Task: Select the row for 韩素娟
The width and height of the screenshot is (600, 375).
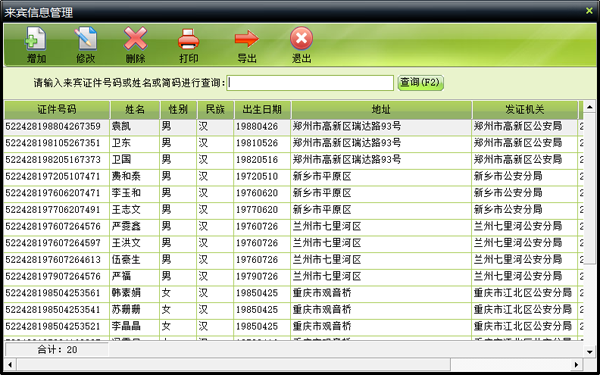Action: coord(293,293)
